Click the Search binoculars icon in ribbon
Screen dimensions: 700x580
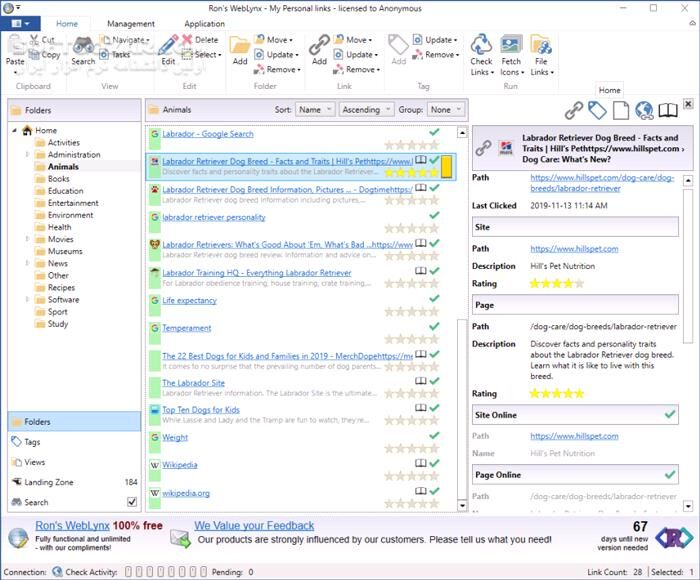[83, 46]
